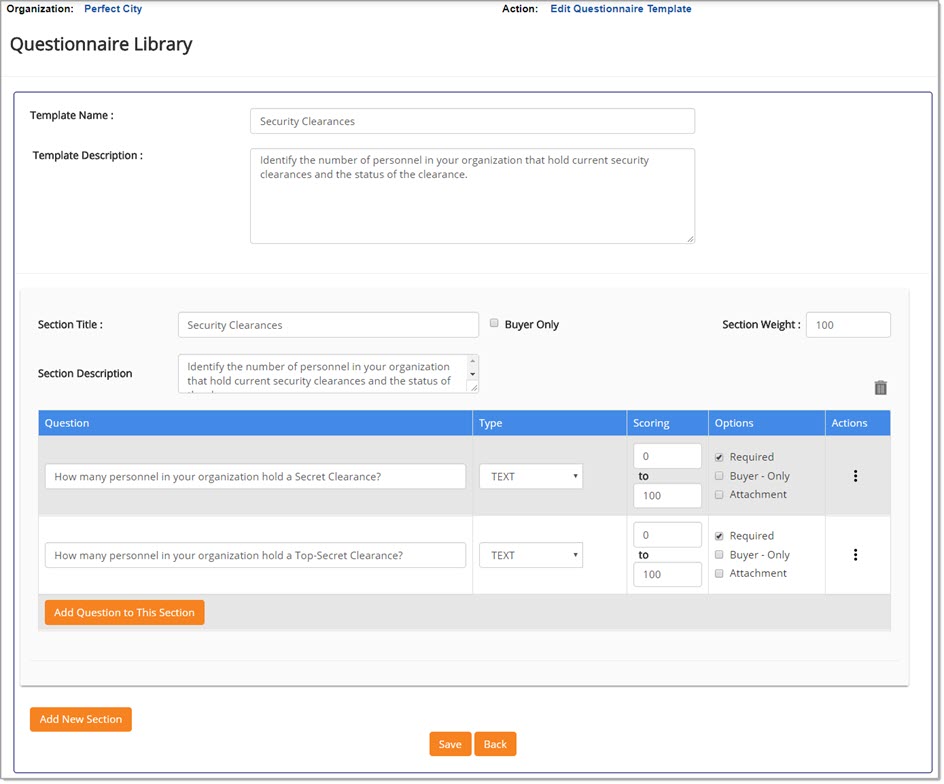Save the questionnaire template
Image resolution: width=944 pixels, height=784 pixels.
click(x=449, y=744)
